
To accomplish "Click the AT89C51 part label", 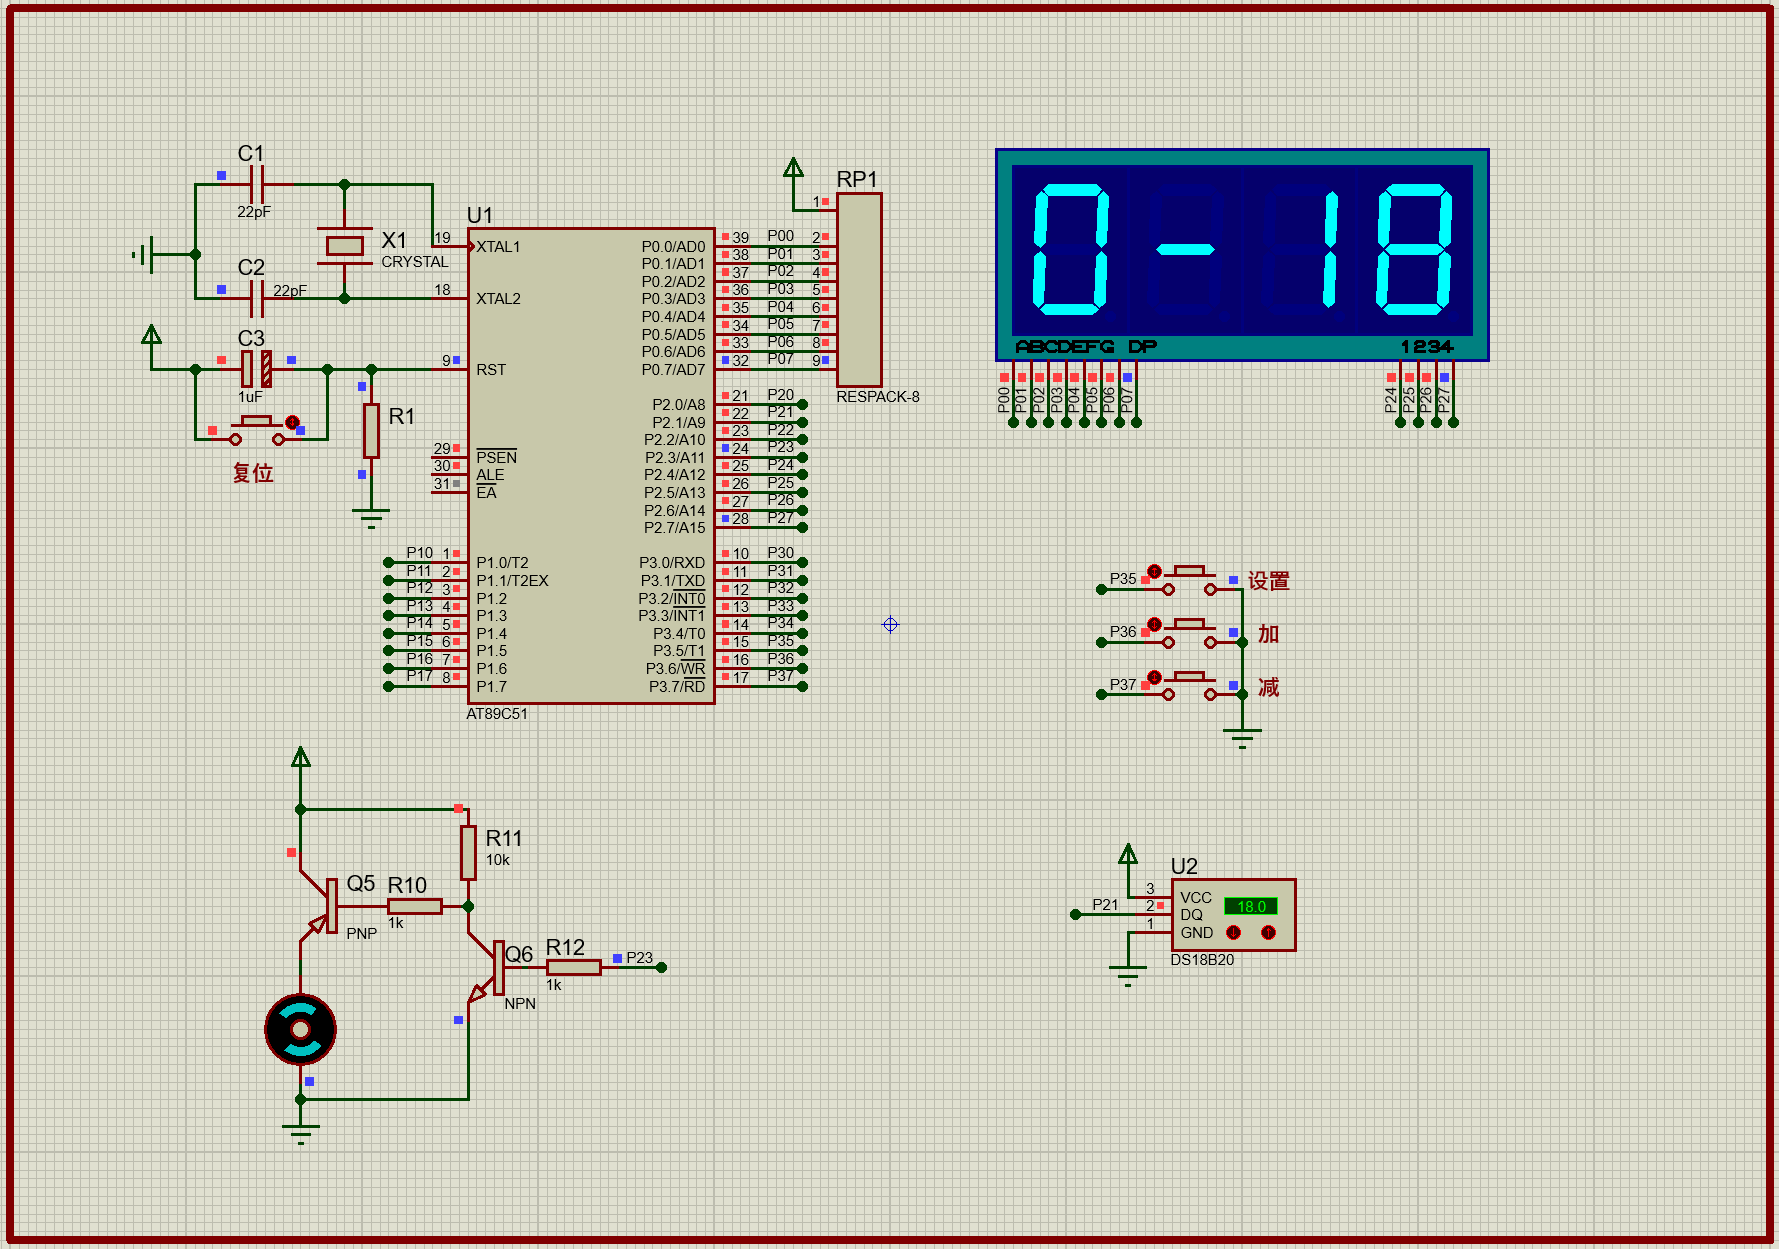I will 496,714.
